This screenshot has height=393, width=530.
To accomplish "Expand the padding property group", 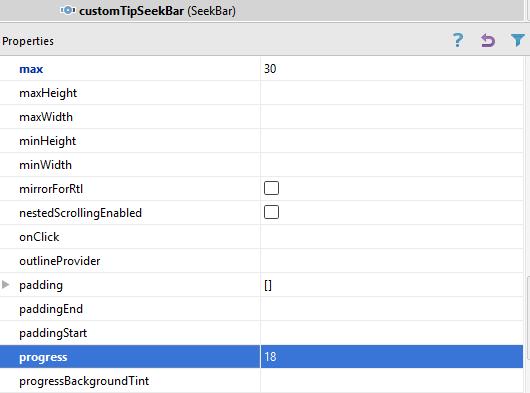I will coord(5,285).
